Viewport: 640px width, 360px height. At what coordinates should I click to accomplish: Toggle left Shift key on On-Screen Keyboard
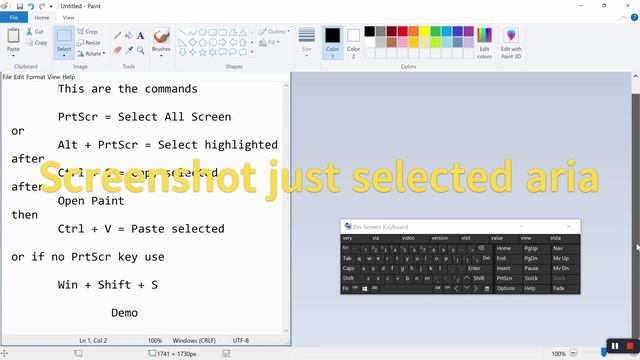352,278
